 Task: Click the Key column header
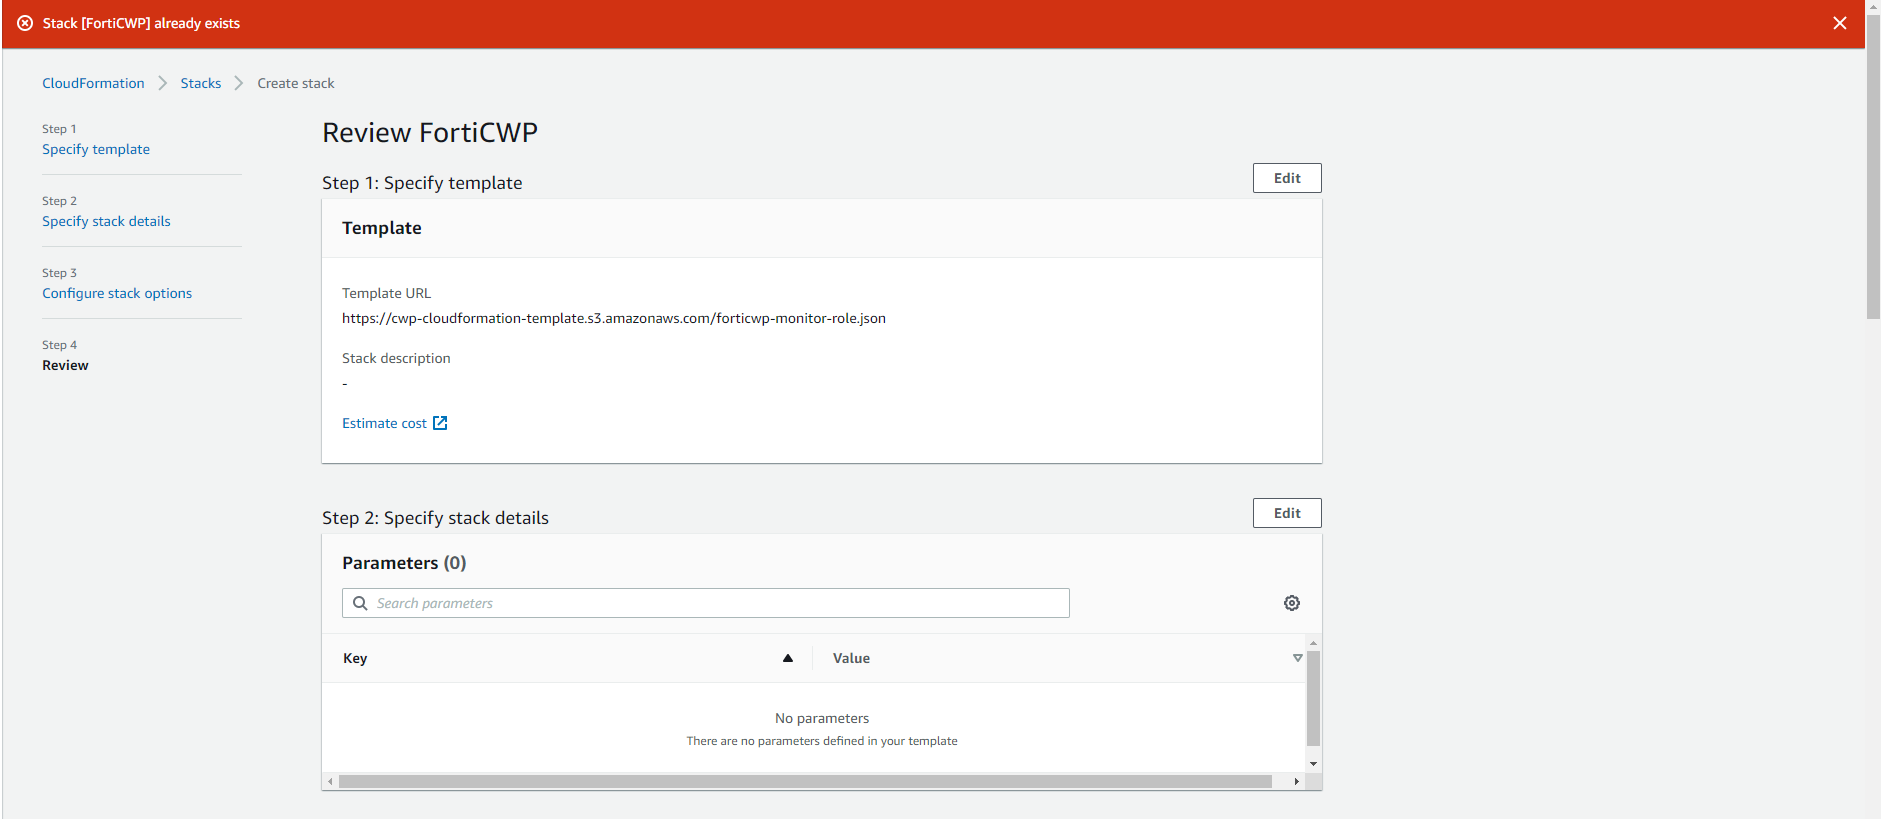tap(355, 658)
